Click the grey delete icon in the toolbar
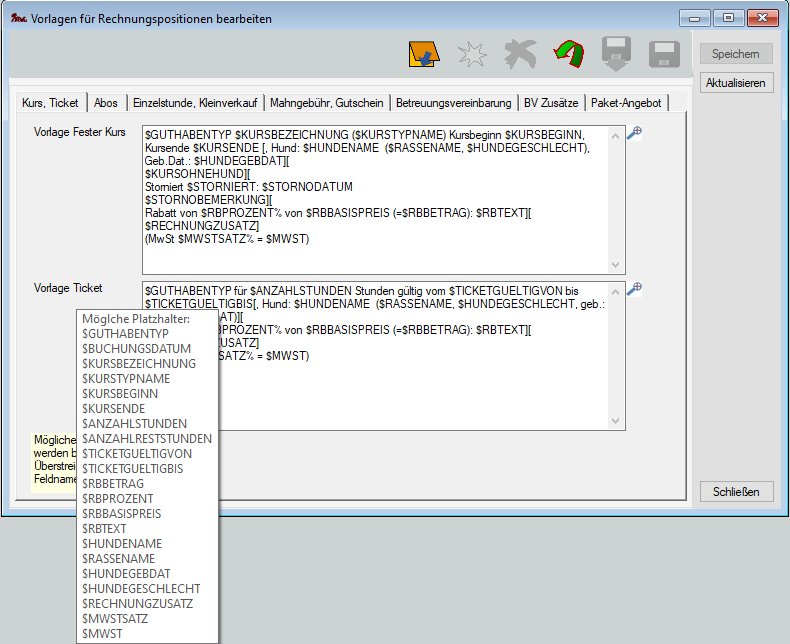This screenshot has height=644, width=790. point(520,56)
